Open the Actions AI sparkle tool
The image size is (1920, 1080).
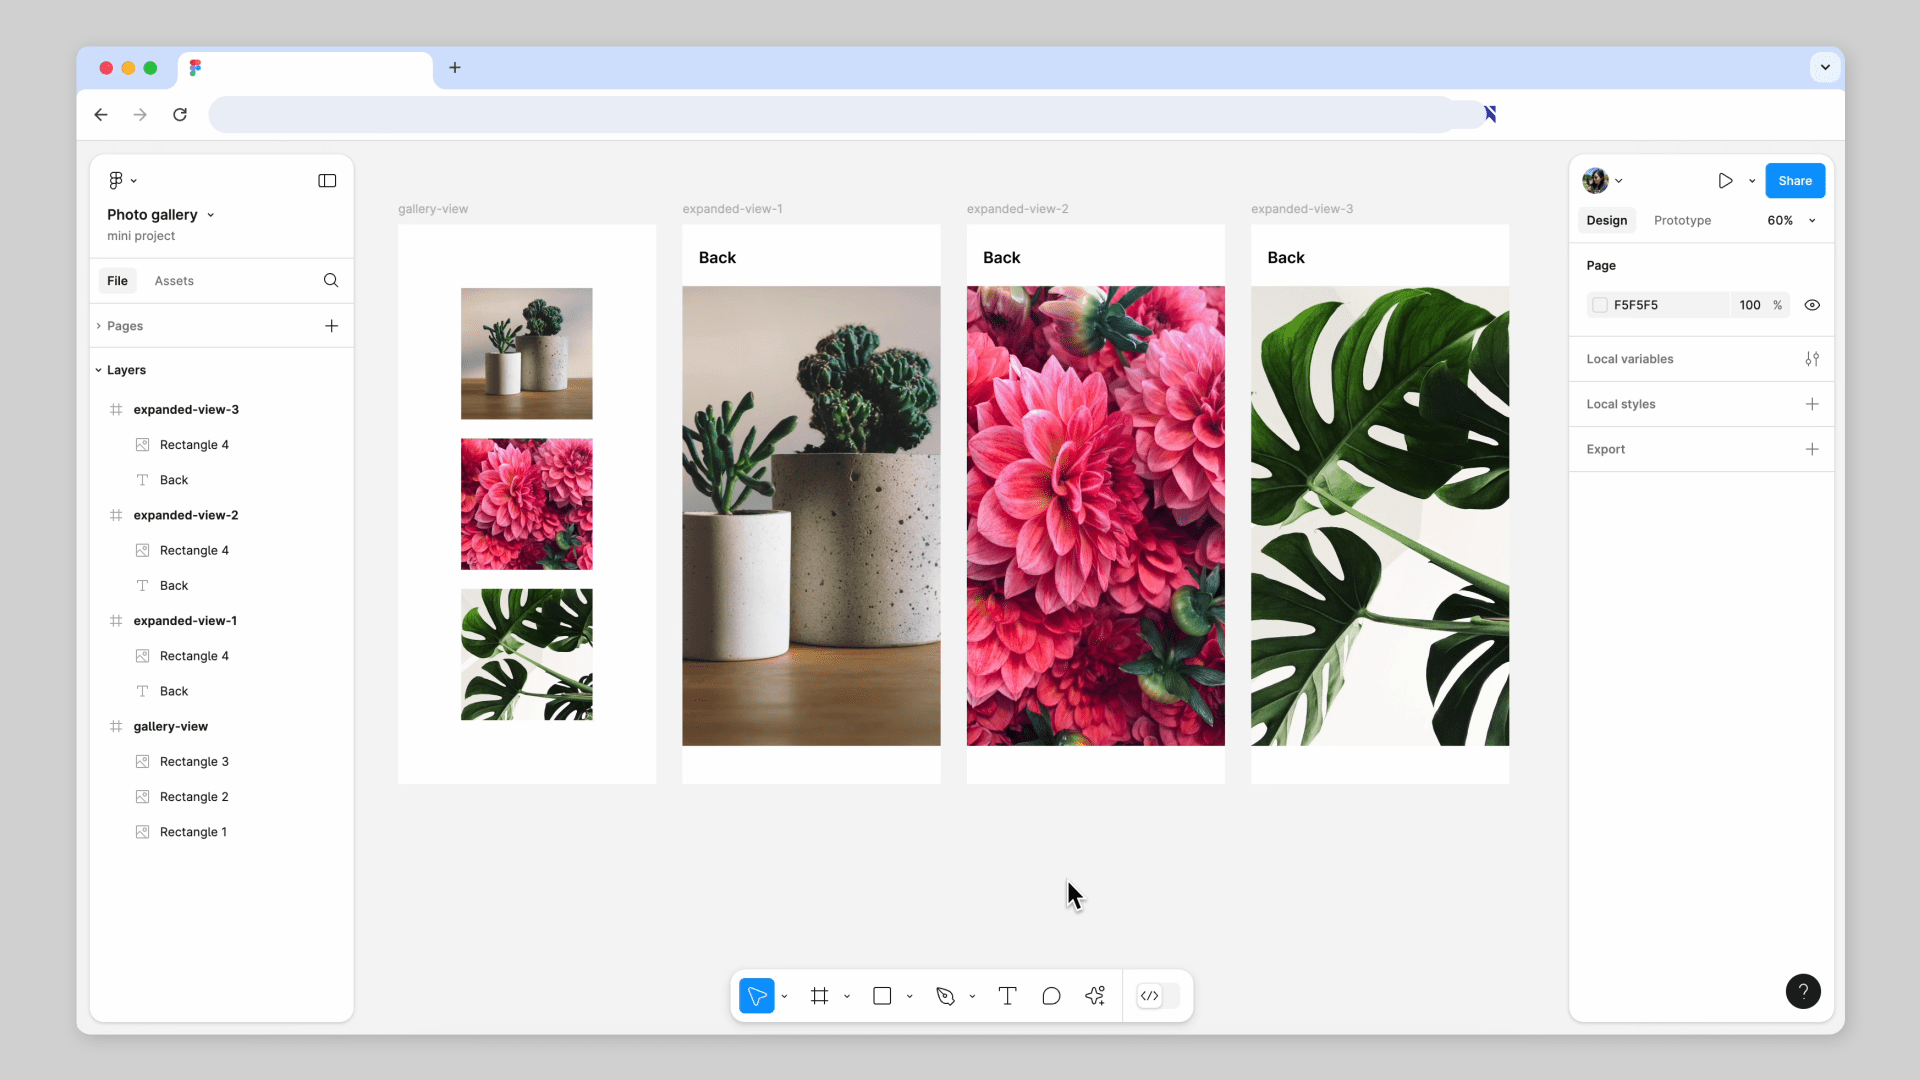click(1095, 996)
